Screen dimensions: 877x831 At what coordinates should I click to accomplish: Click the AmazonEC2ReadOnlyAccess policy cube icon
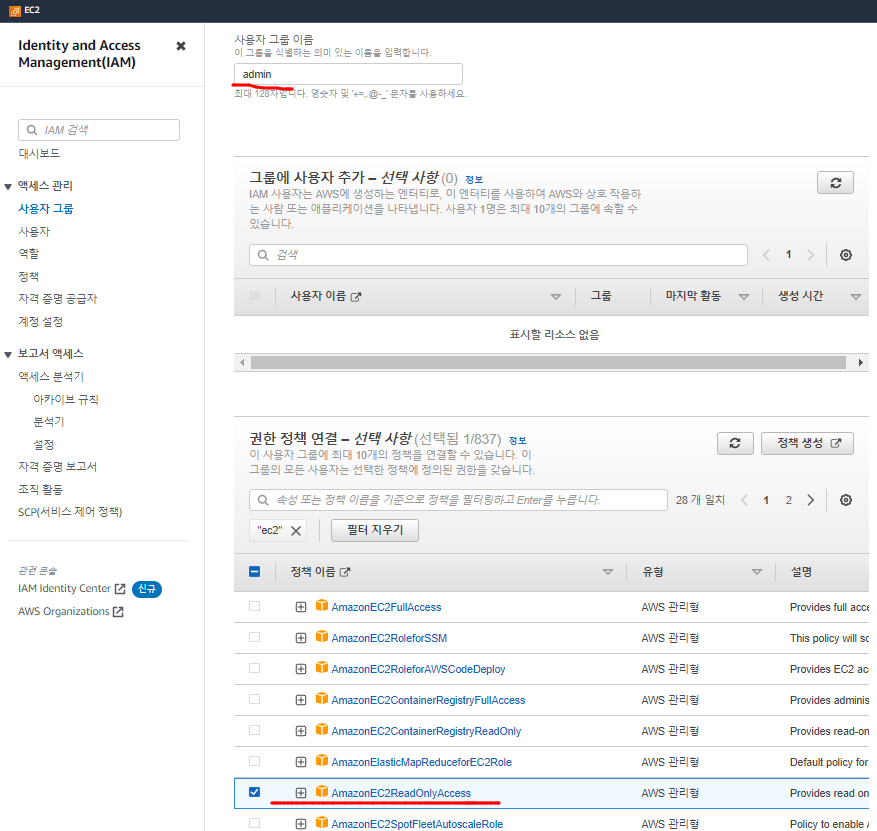(x=322, y=791)
